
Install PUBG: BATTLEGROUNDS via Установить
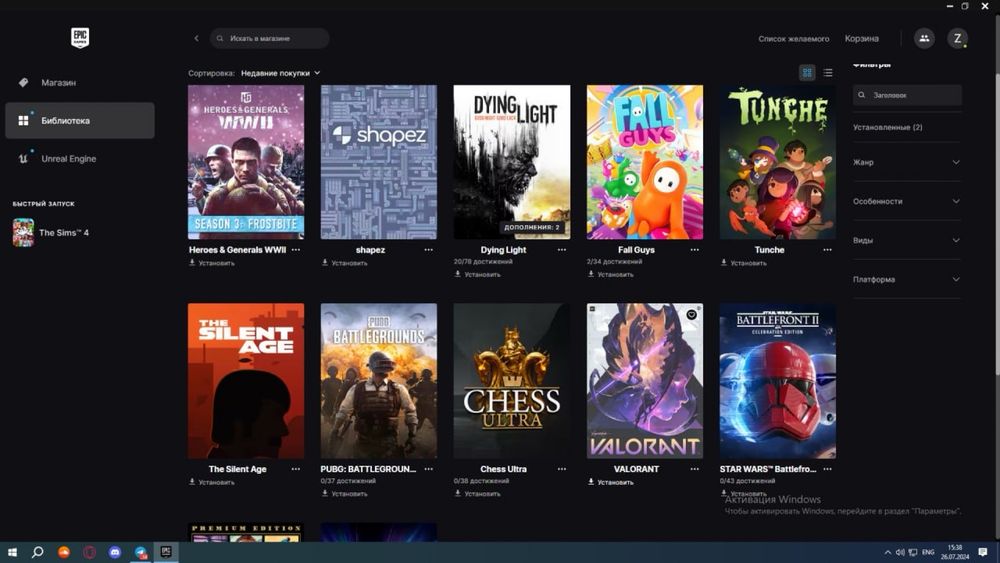point(344,494)
